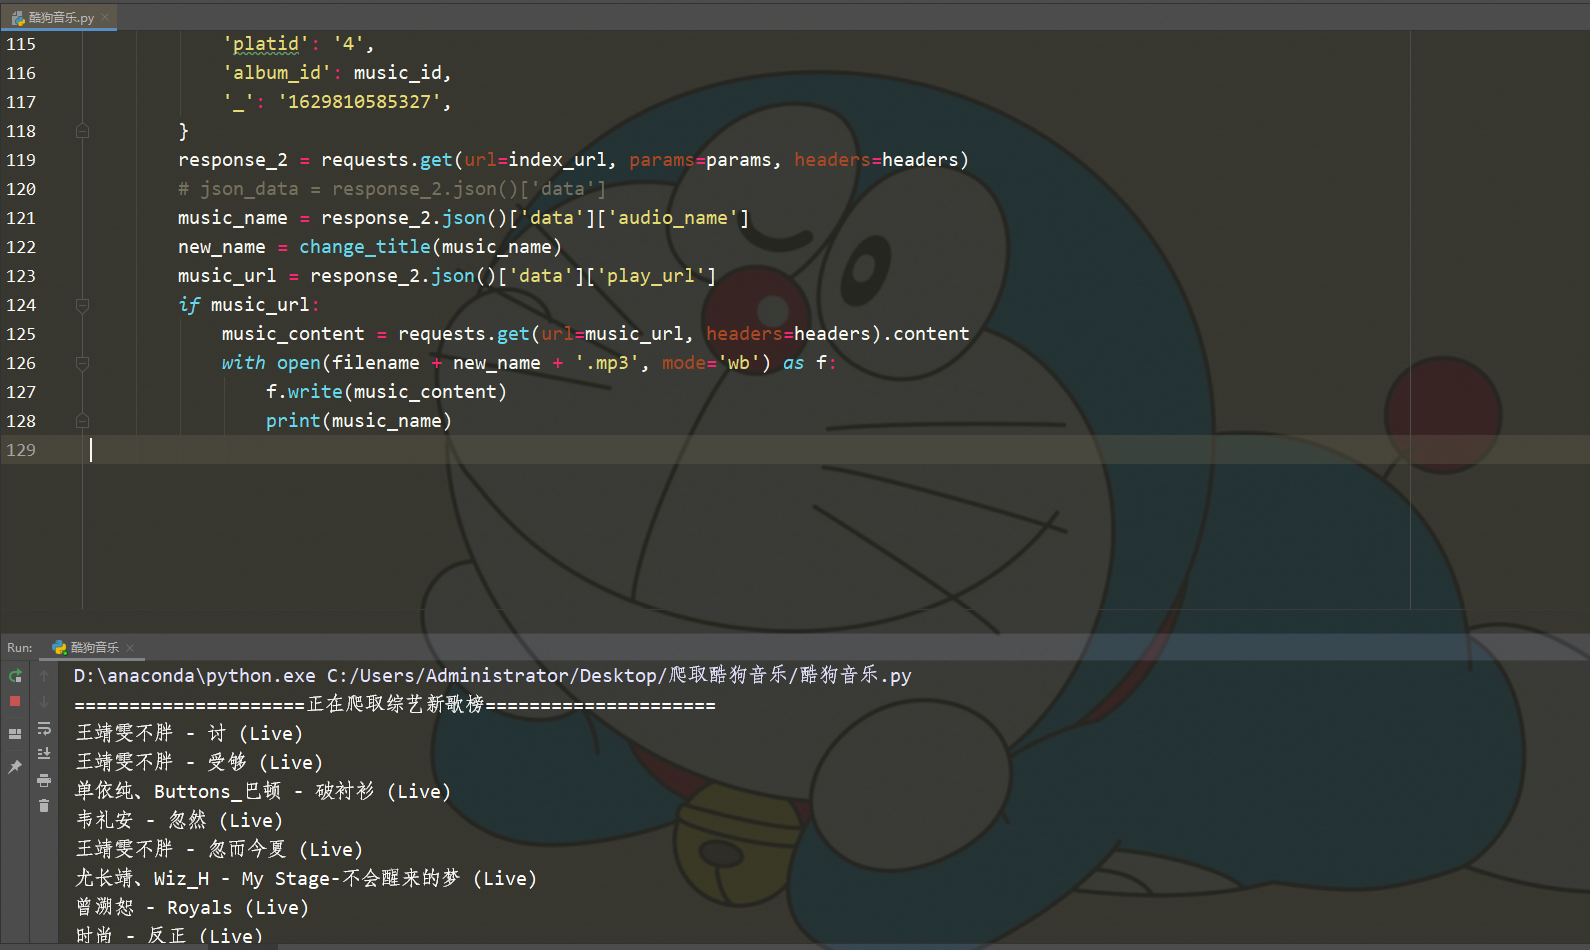Close the 酷狗音乐.py editor tab
Image resolution: width=1590 pixels, height=950 pixels.
coord(105,17)
